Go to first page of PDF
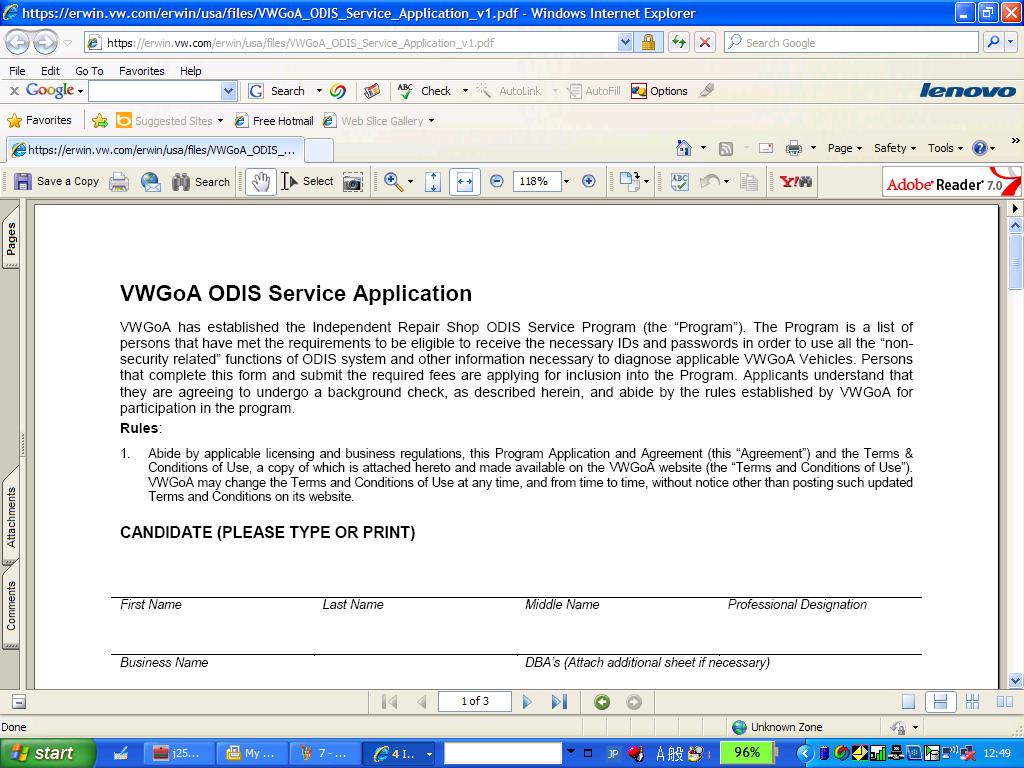Screen dimensions: 1024x768 point(390,702)
